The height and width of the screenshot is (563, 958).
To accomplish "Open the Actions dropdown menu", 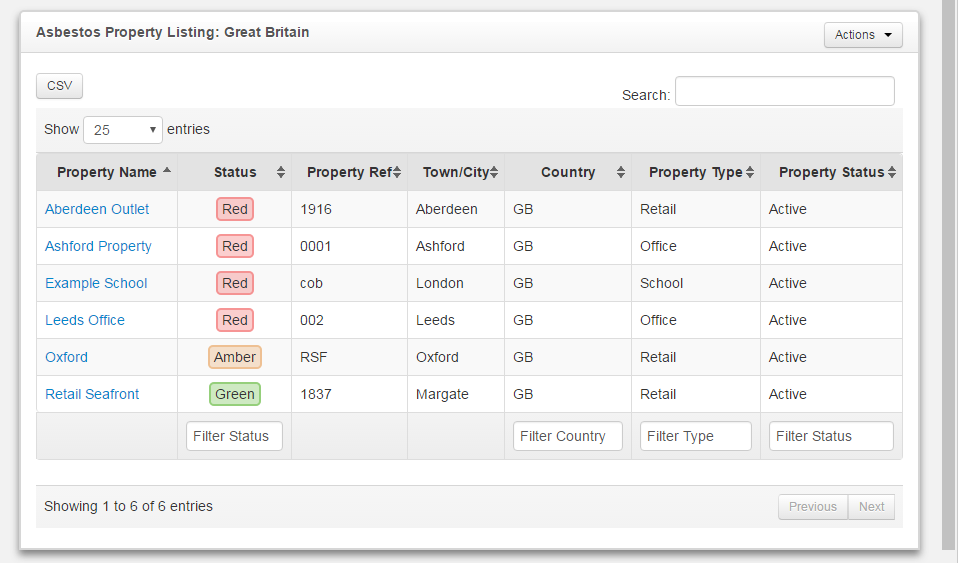I will point(862,35).
